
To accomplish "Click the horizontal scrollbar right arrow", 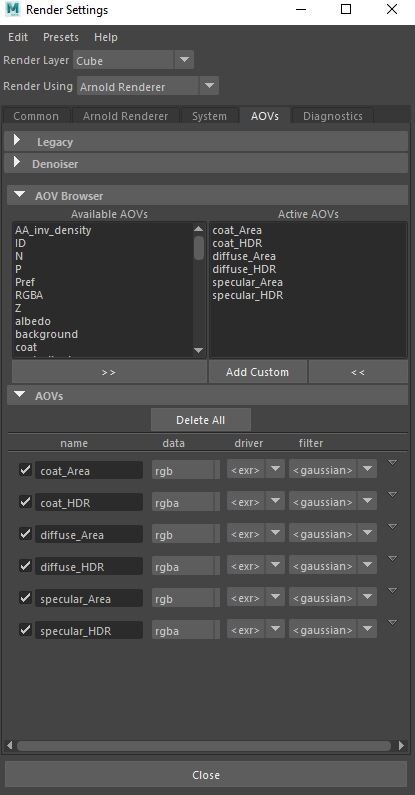I will pyautogui.click(x=402, y=745).
